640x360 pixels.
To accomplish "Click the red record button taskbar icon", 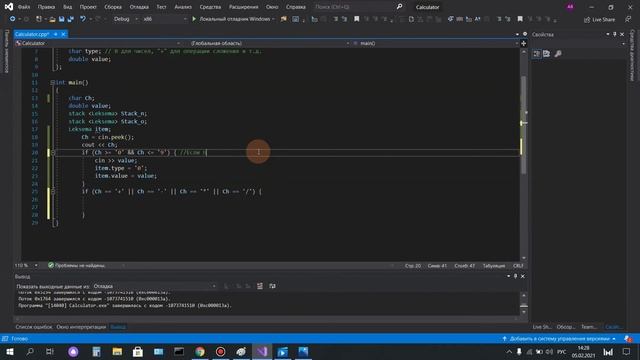I will coord(220,352).
